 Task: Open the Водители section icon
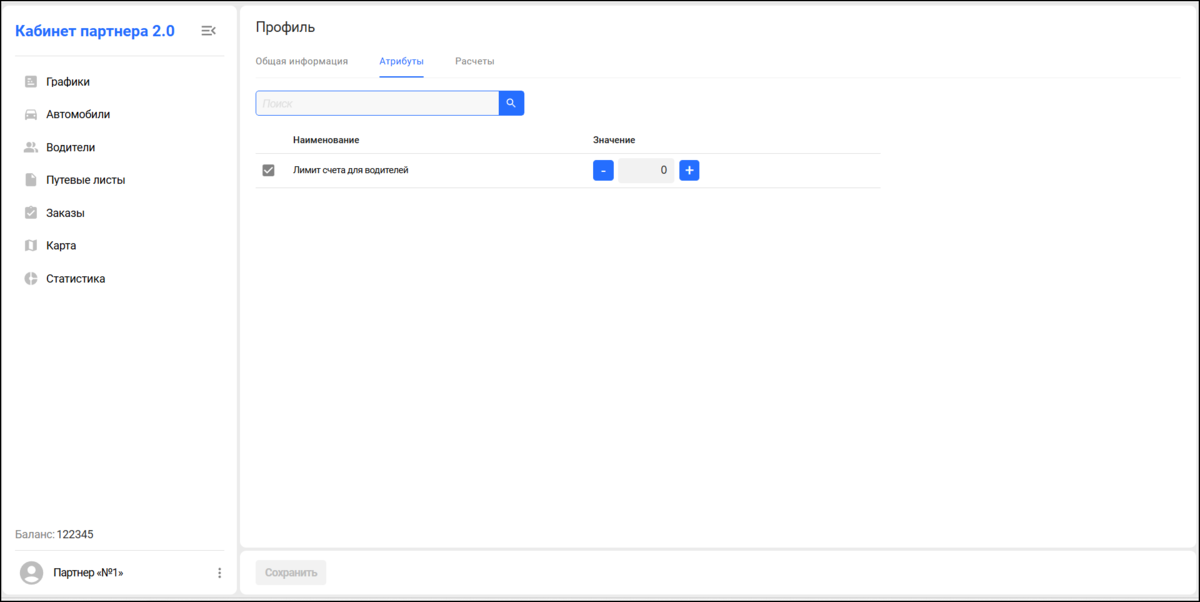pyautogui.click(x=31, y=147)
